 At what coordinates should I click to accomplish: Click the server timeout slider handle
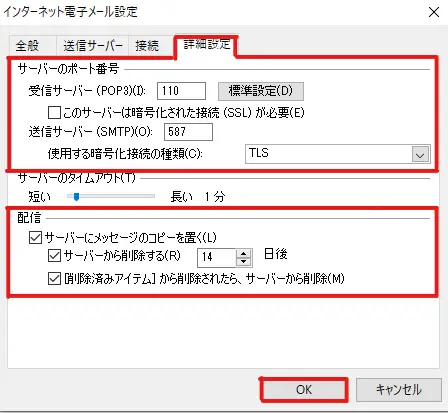click(76, 197)
